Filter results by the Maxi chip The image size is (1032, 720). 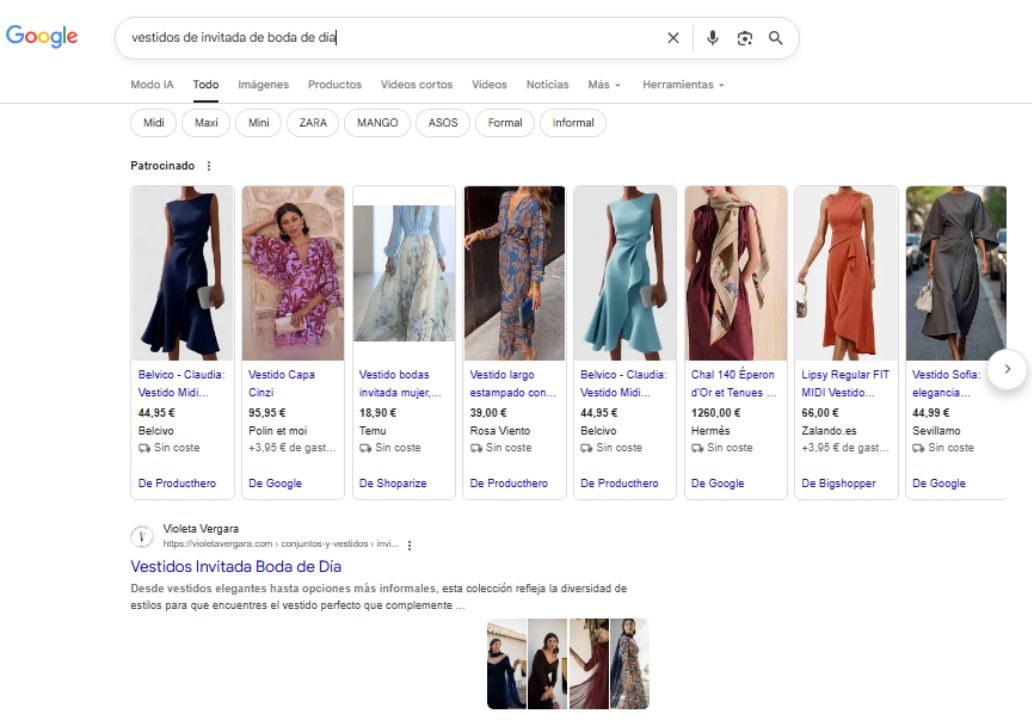(206, 123)
